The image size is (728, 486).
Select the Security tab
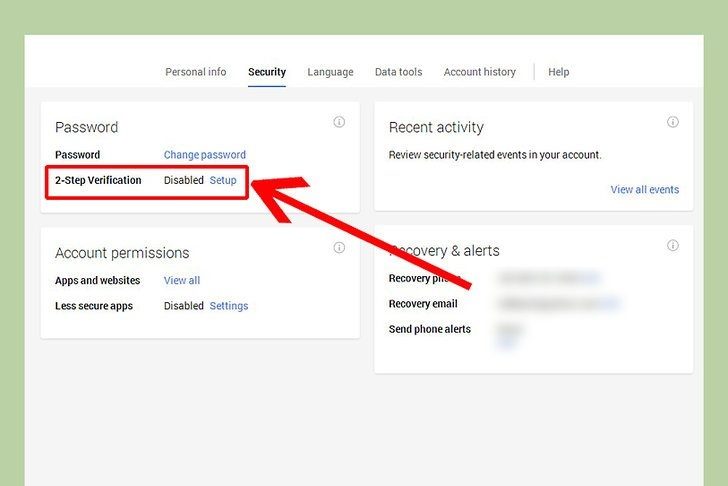(x=267, y=72)
